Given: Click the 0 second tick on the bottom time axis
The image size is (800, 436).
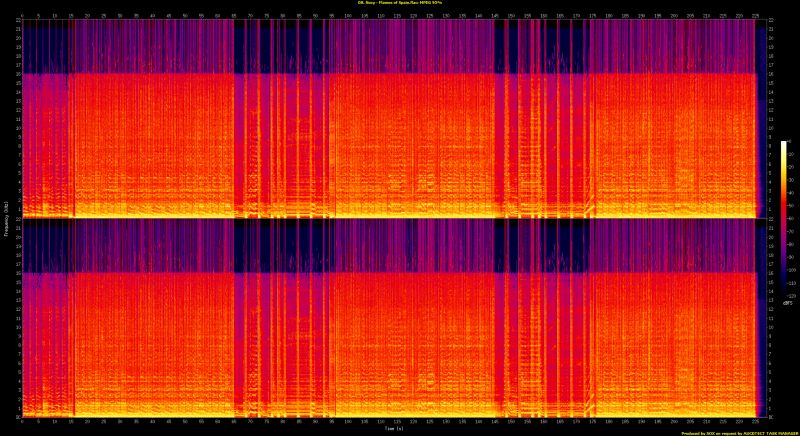Looking at the screenshot, I should tap(22, 422).
